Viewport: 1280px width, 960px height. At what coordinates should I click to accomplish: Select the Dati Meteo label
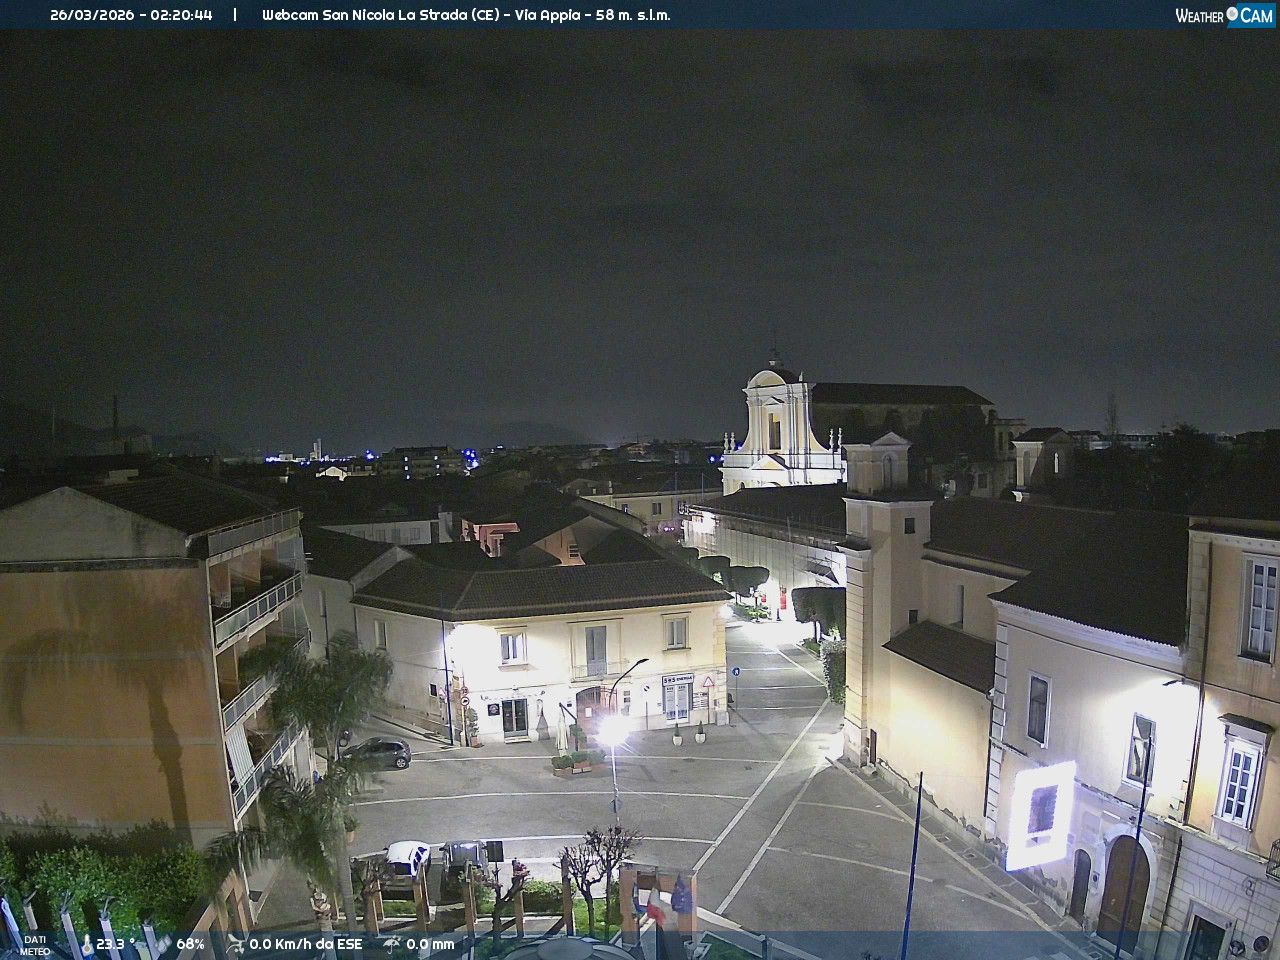tap(35, 945)
